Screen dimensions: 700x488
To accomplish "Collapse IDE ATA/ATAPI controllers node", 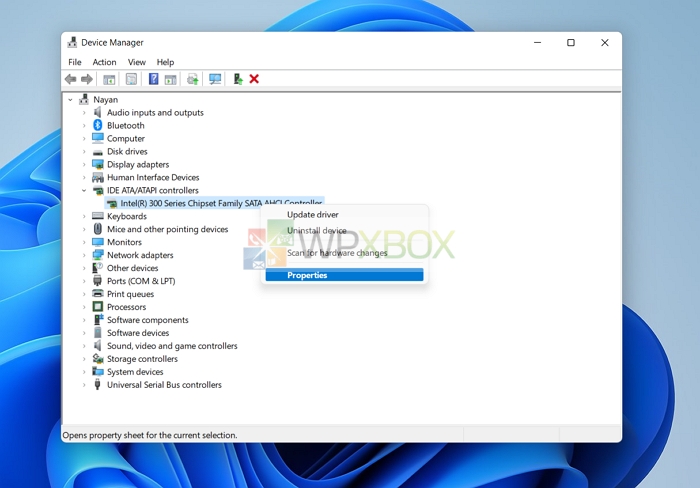I will click(84, 190).
